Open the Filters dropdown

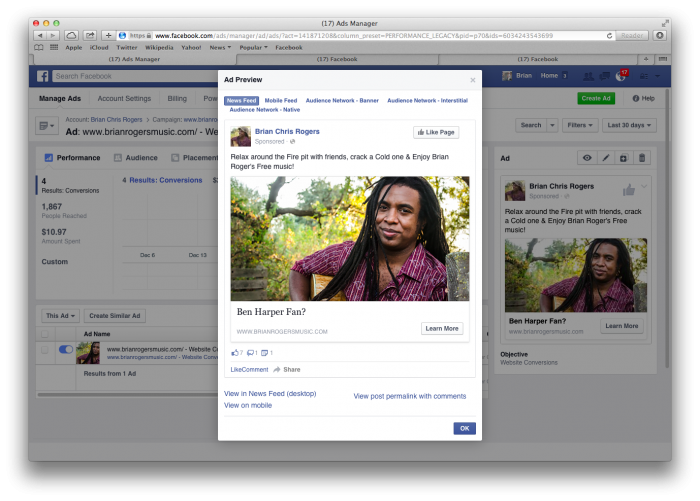click(579, 125)
